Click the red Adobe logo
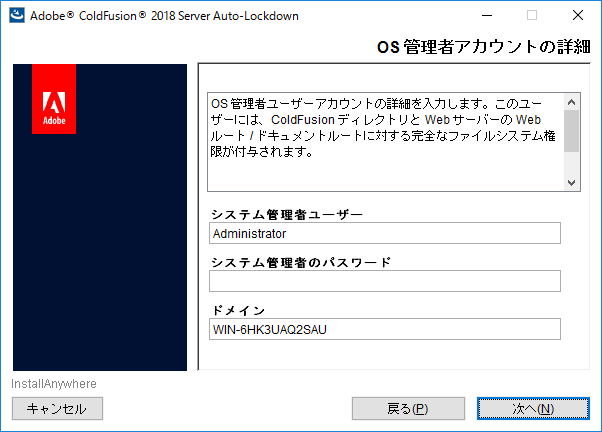This screenshot has width=602, height=432. [x=54, y=99]
